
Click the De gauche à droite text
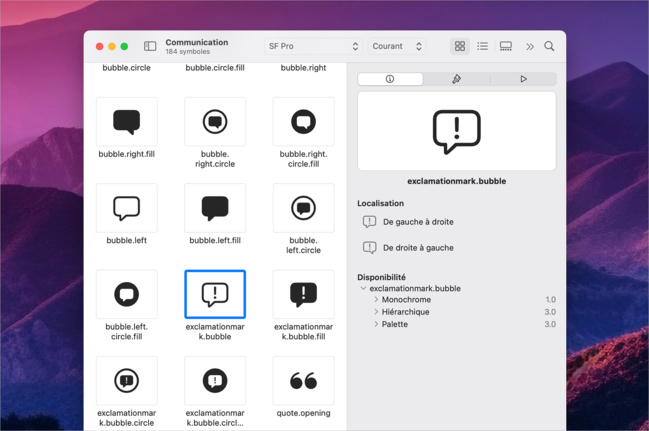(x=418, y=222)
